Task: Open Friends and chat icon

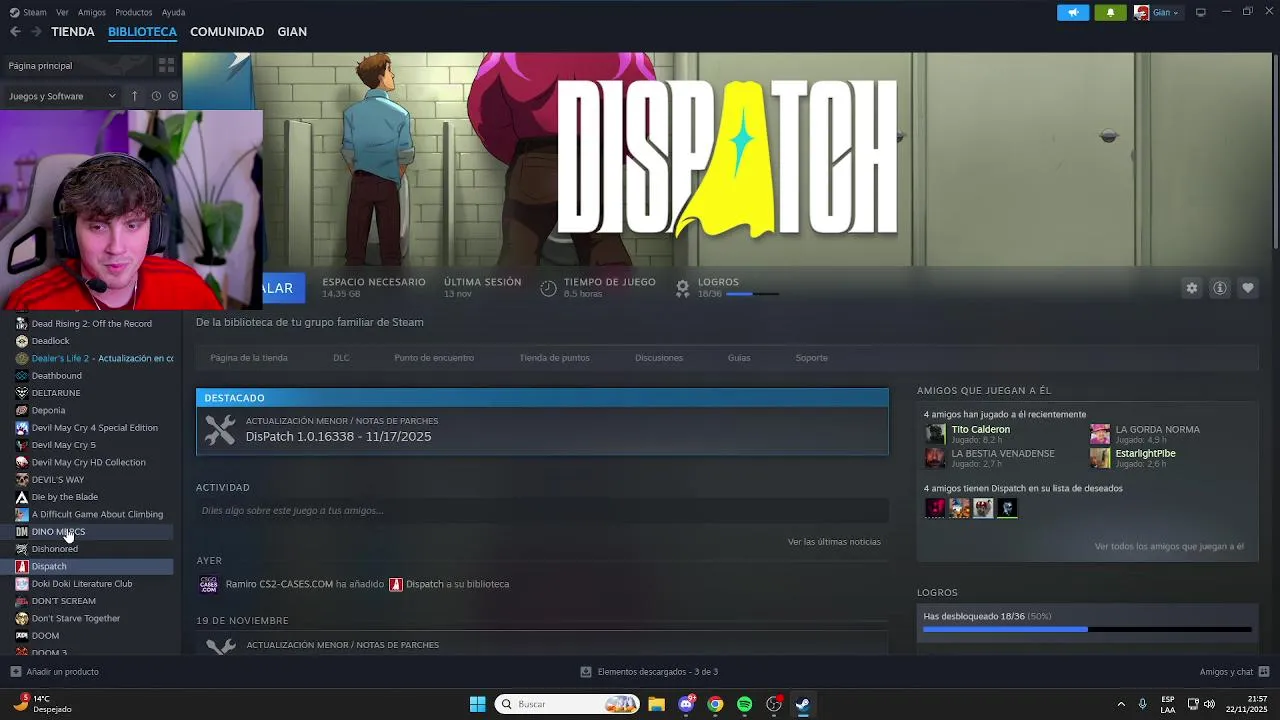Action: [x=1264, y=672]
